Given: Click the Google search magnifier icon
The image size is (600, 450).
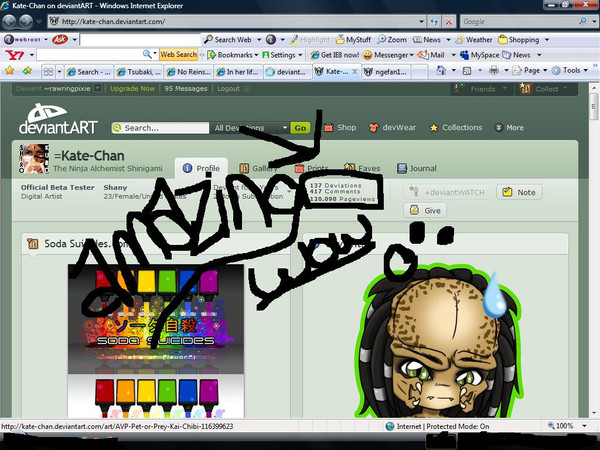Looking at the screenshot, I should [x=582, y=21].
